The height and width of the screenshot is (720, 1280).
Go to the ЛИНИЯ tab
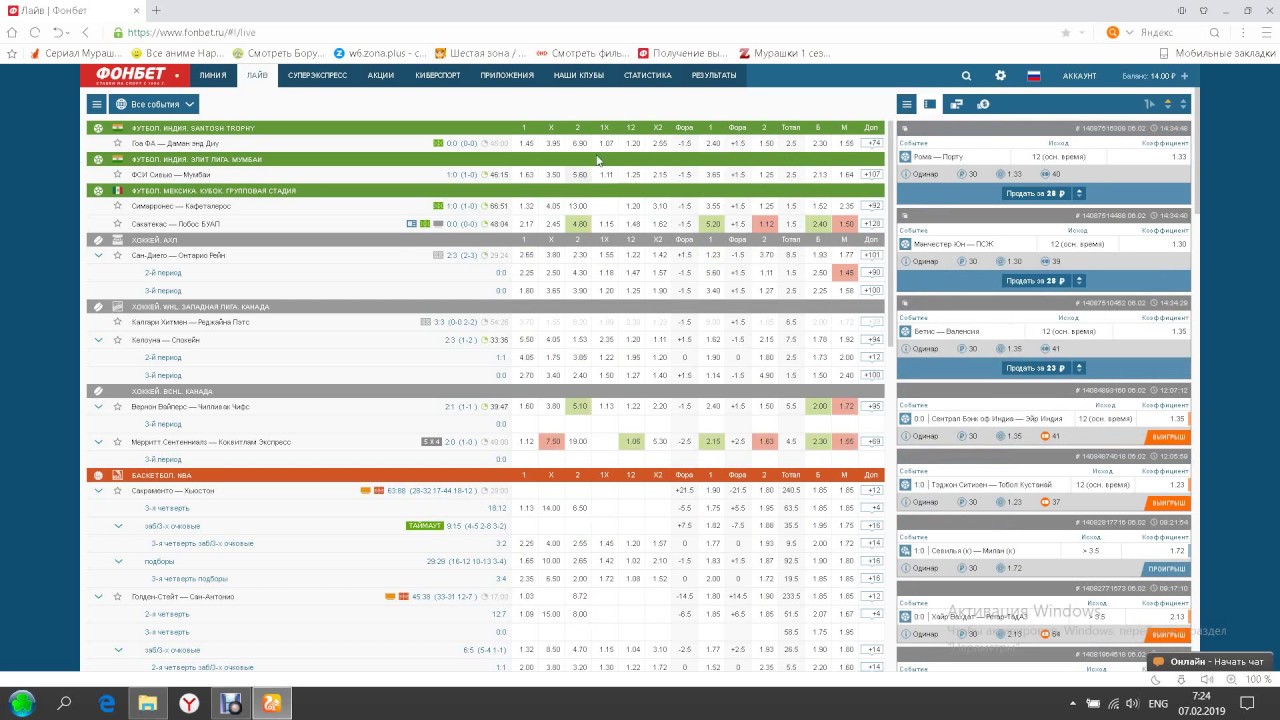[212, 75]
